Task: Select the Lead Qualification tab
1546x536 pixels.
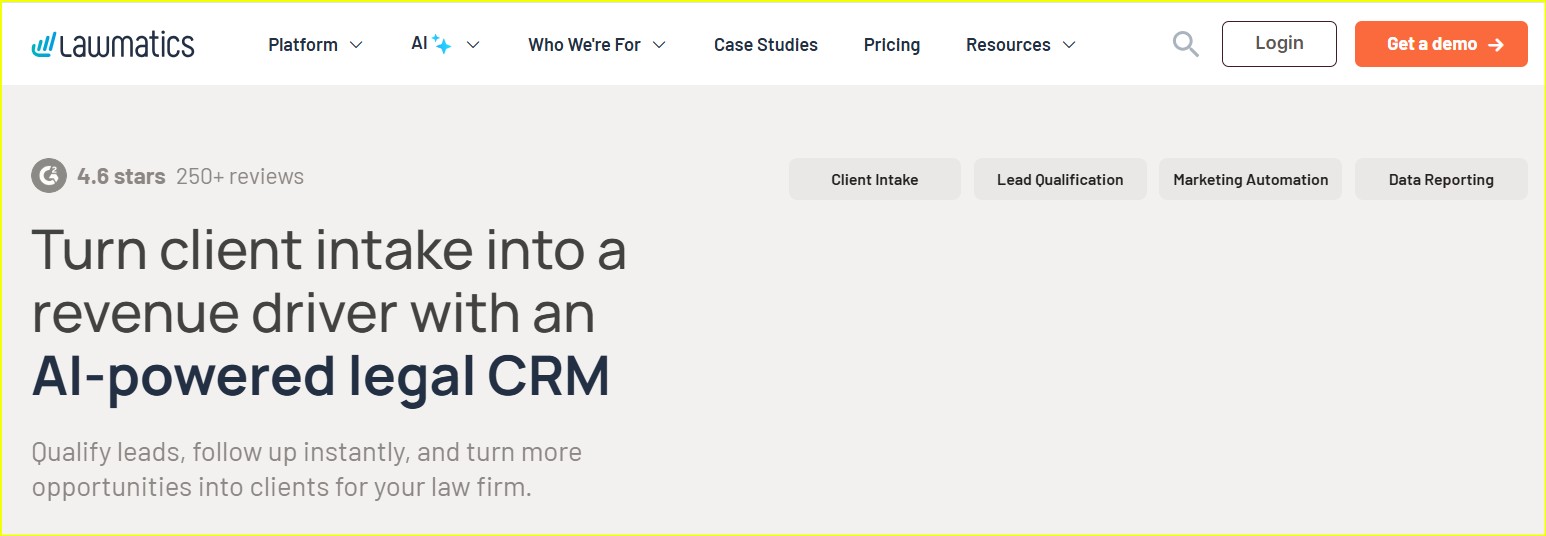Action: [x=1060, y=179]
